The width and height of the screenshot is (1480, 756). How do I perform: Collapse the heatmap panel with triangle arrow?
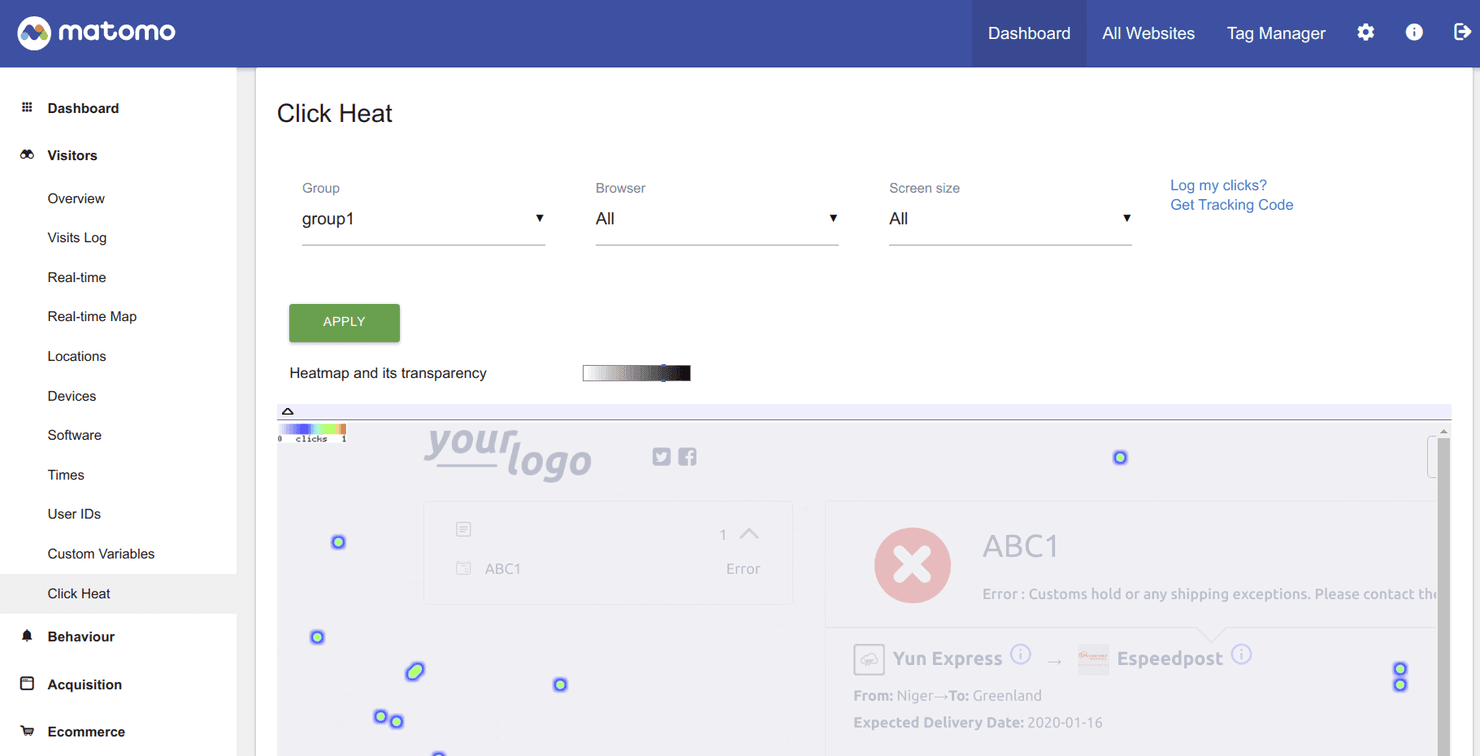point(288,411)
